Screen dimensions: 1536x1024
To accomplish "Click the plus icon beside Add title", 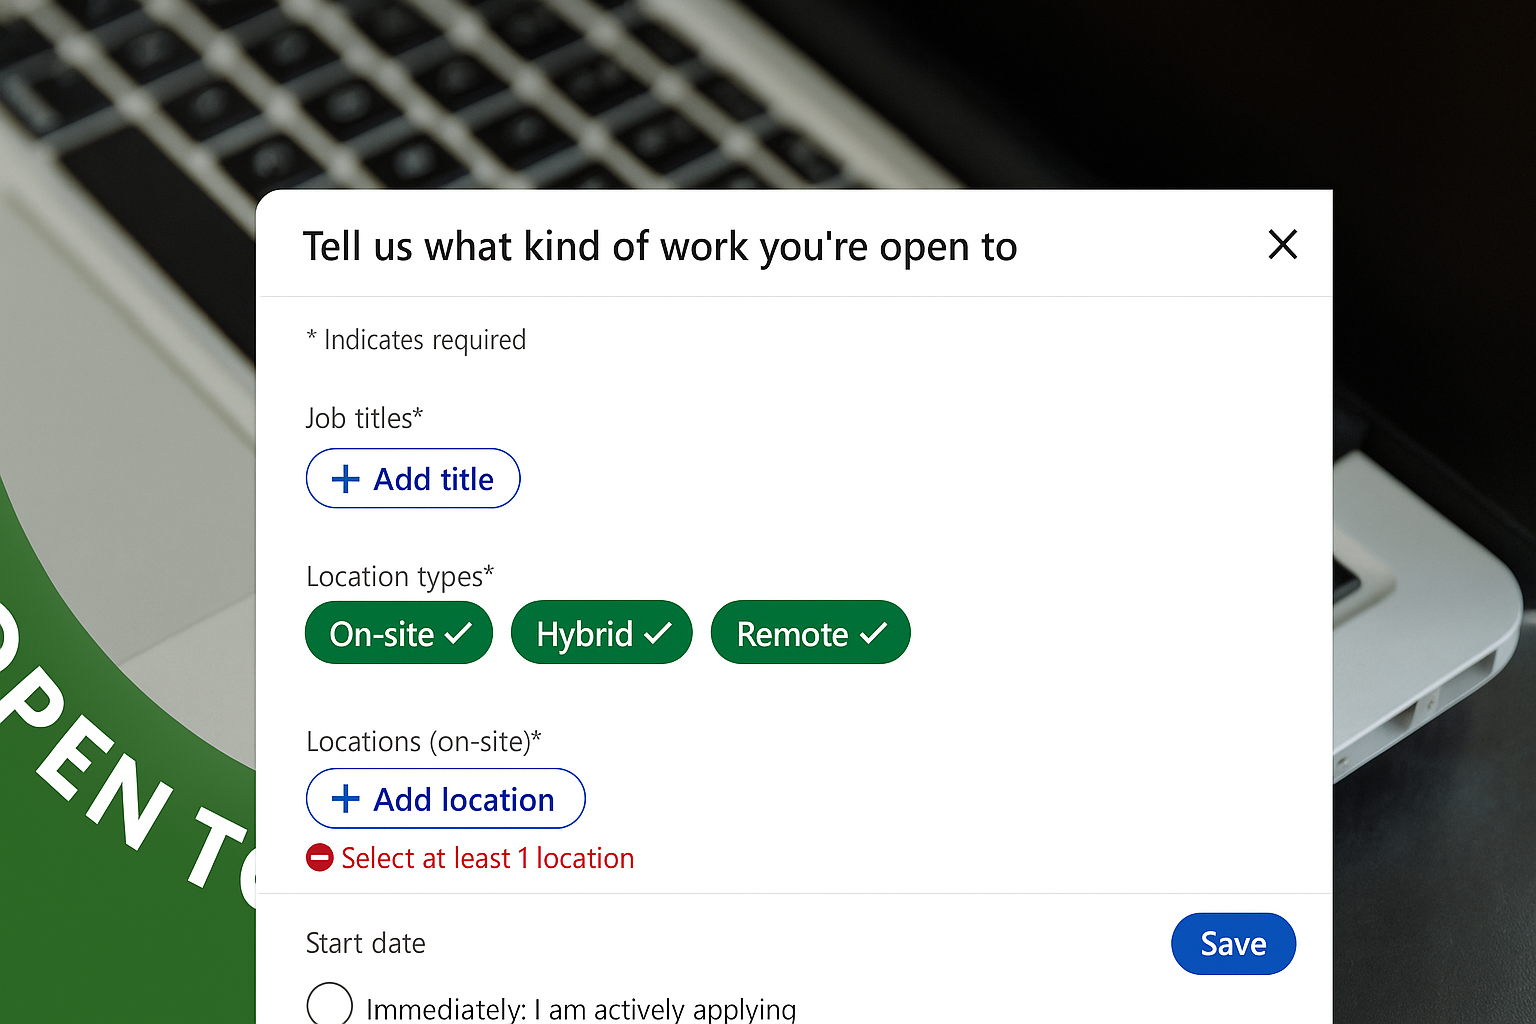I will [345, 478].
